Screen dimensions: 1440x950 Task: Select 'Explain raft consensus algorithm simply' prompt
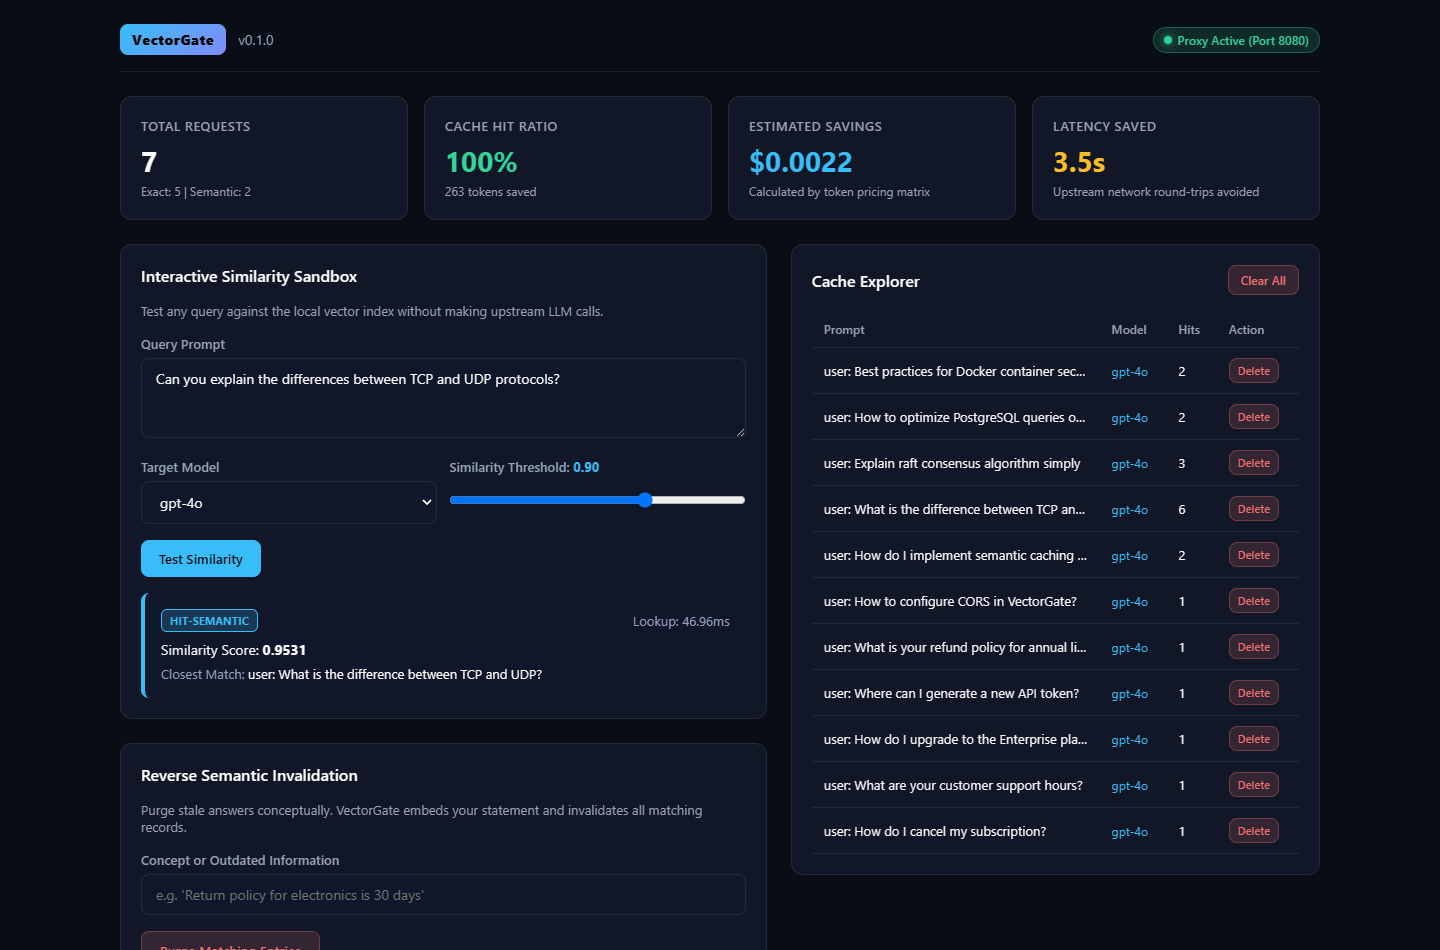[x=952, y=463]
